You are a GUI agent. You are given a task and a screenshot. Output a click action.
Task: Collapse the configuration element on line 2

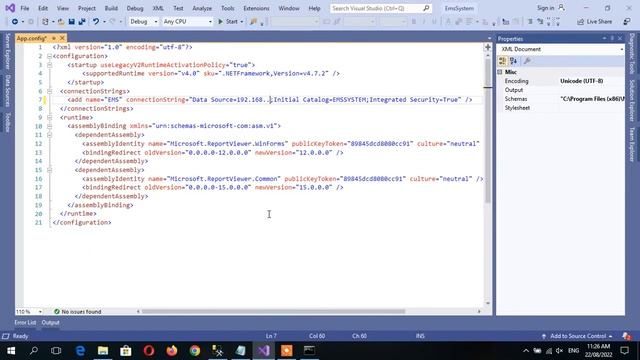pos(49,56)
